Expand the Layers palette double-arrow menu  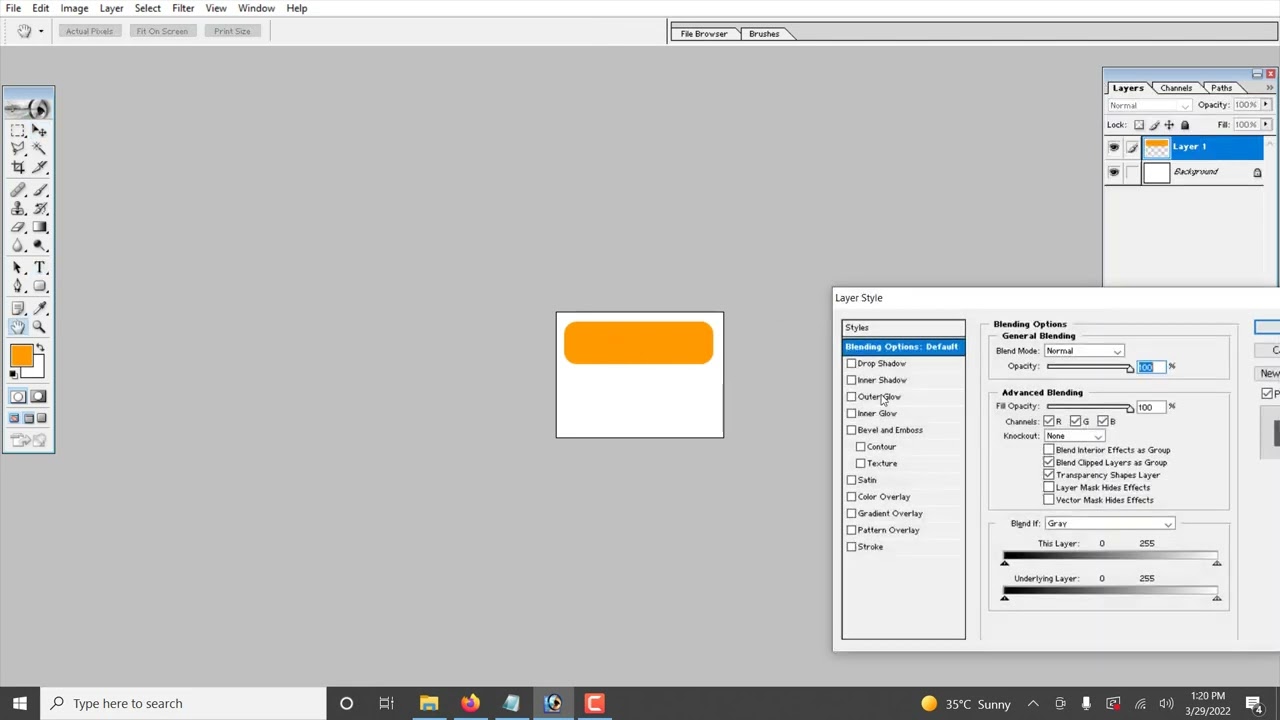[x=1269, y=88]
